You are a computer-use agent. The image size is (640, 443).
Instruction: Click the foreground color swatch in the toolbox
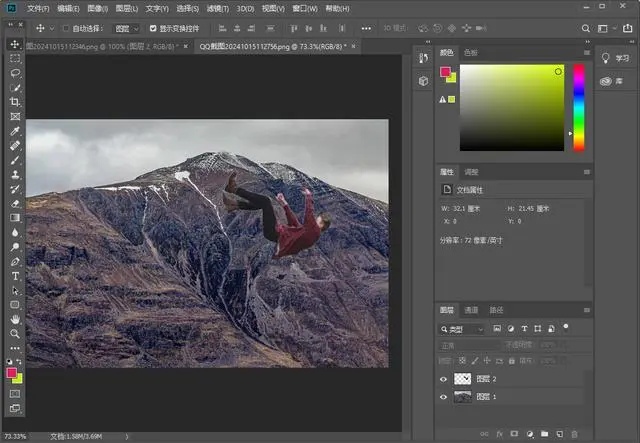click(13, 372)
